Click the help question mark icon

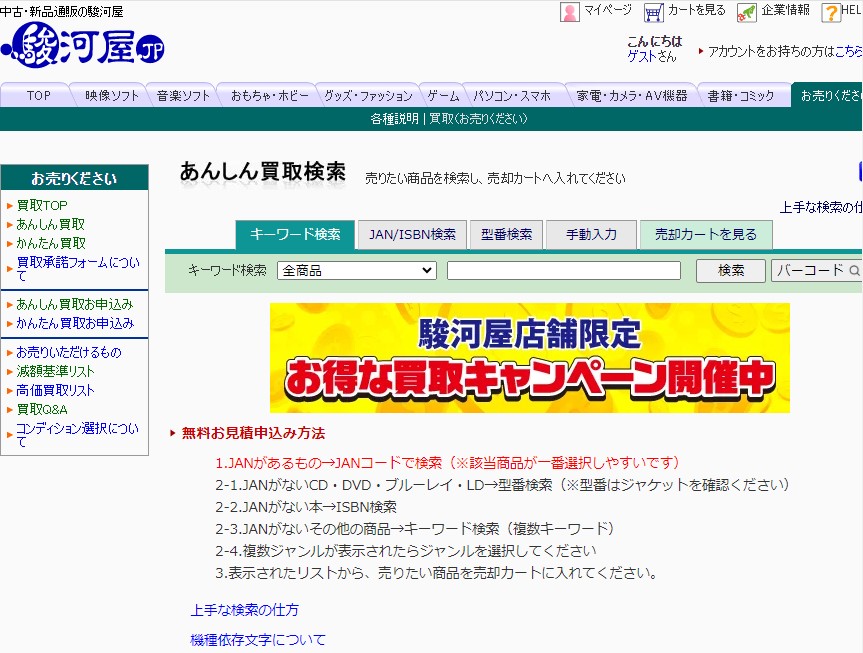[x=831, y=12]
